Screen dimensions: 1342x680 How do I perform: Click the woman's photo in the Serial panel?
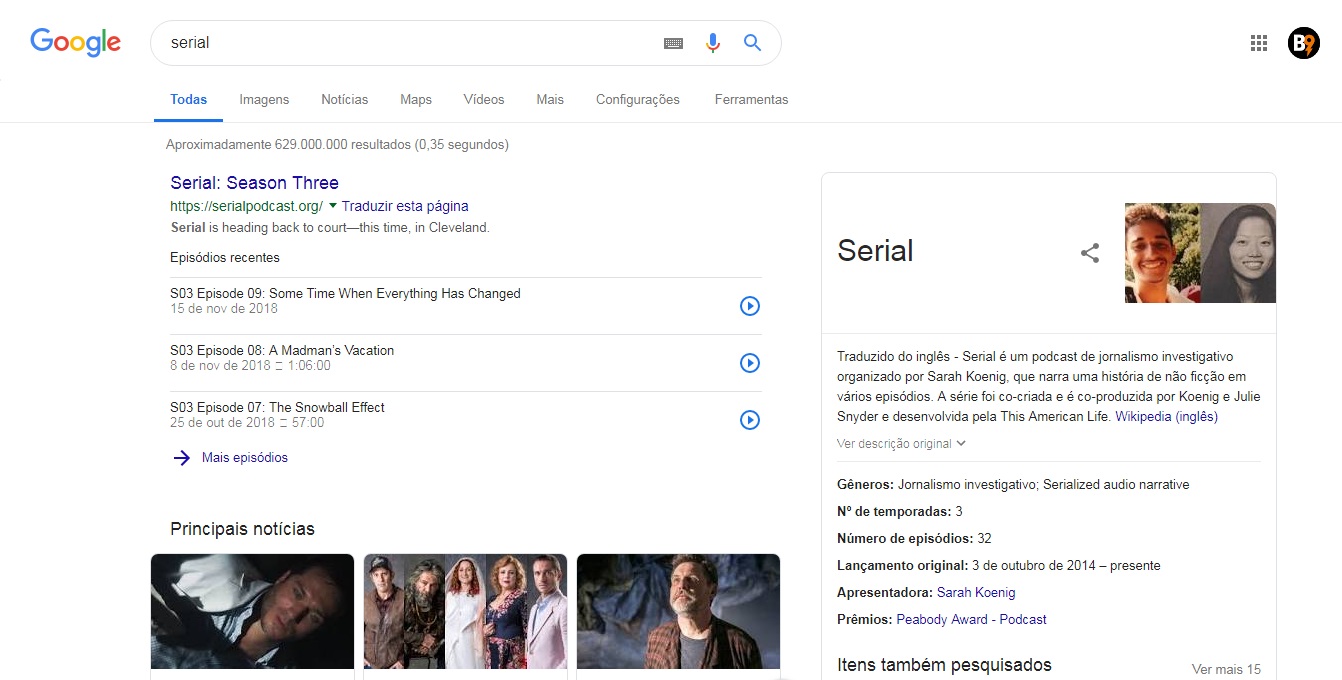pos(1238,253)
